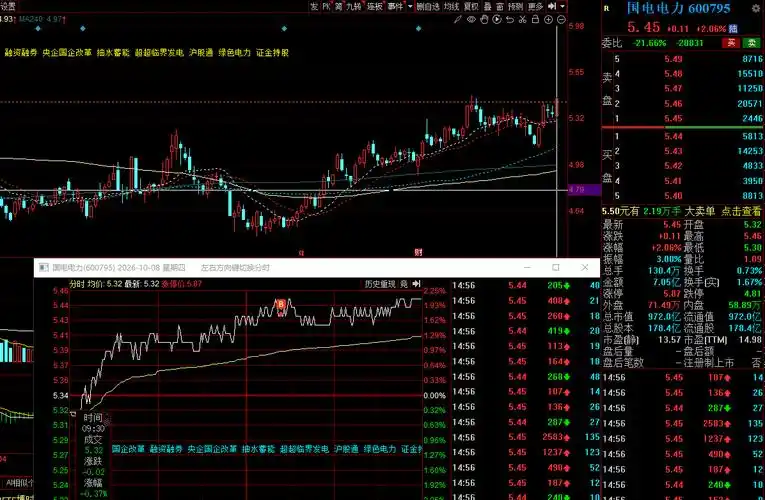The width and height of the screenshot is (765, 500).
Task: Zoom in with plus circle icon
Action: tap(548, 20)
